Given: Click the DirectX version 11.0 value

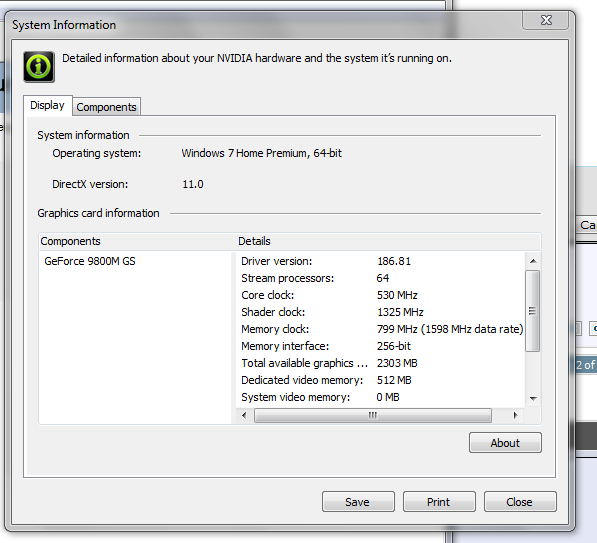Looking at the screenshot, I should tap(193, 184).
